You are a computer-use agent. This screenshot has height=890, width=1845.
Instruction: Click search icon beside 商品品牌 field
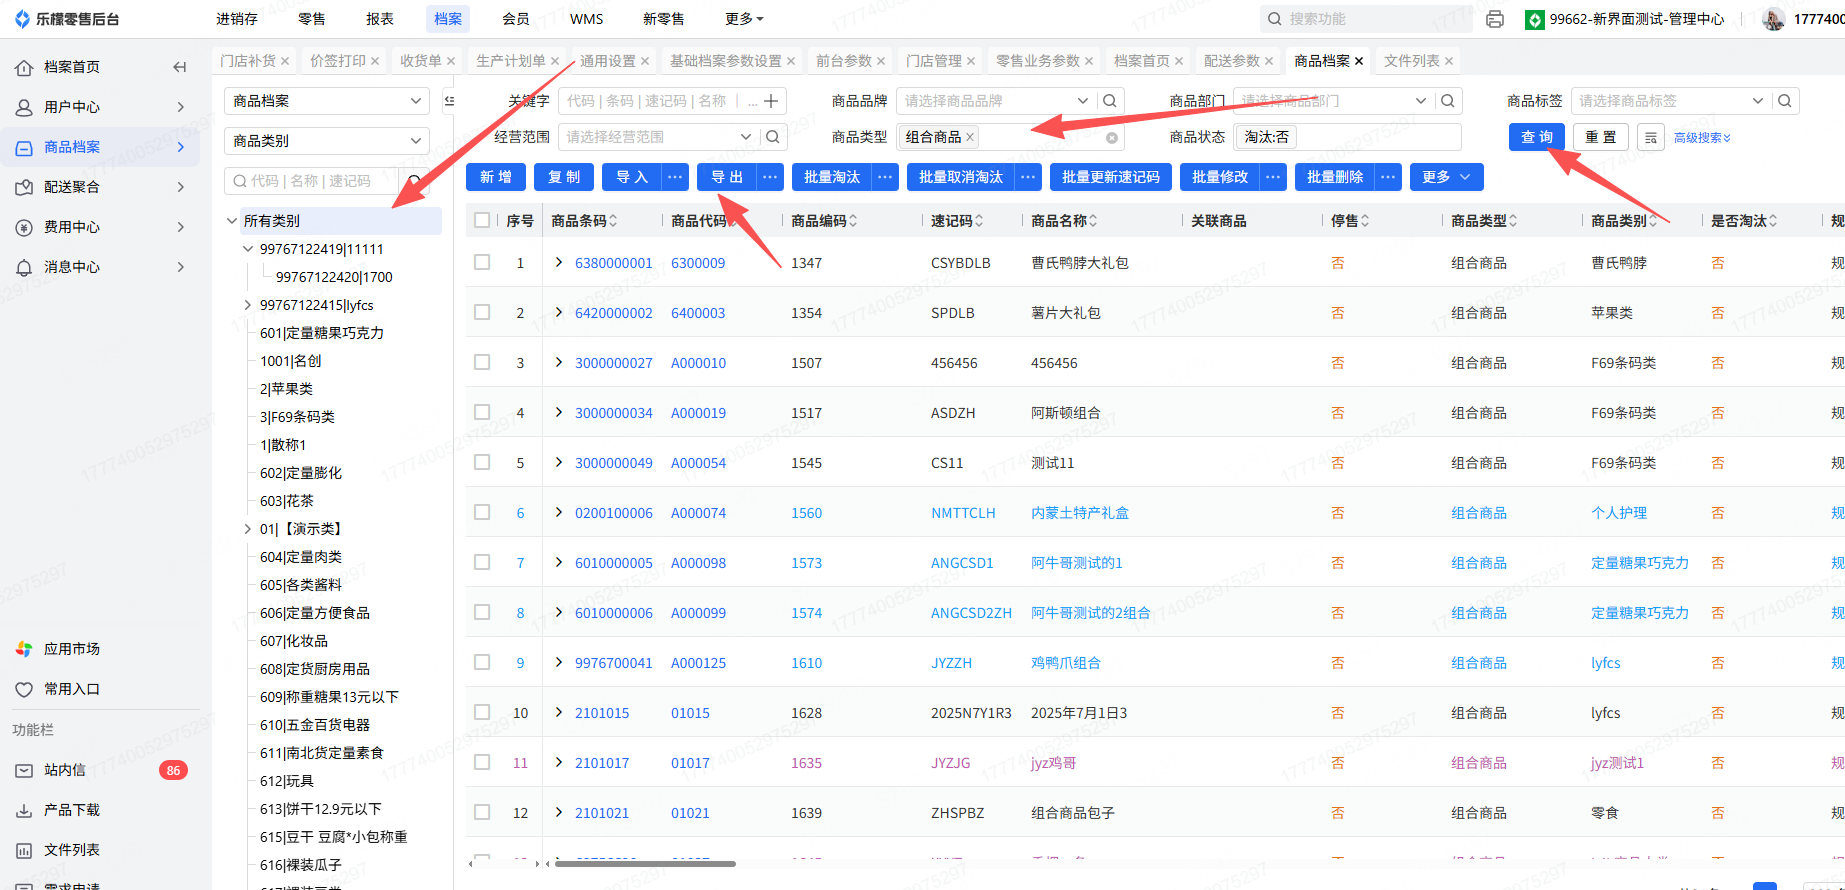1109,101
